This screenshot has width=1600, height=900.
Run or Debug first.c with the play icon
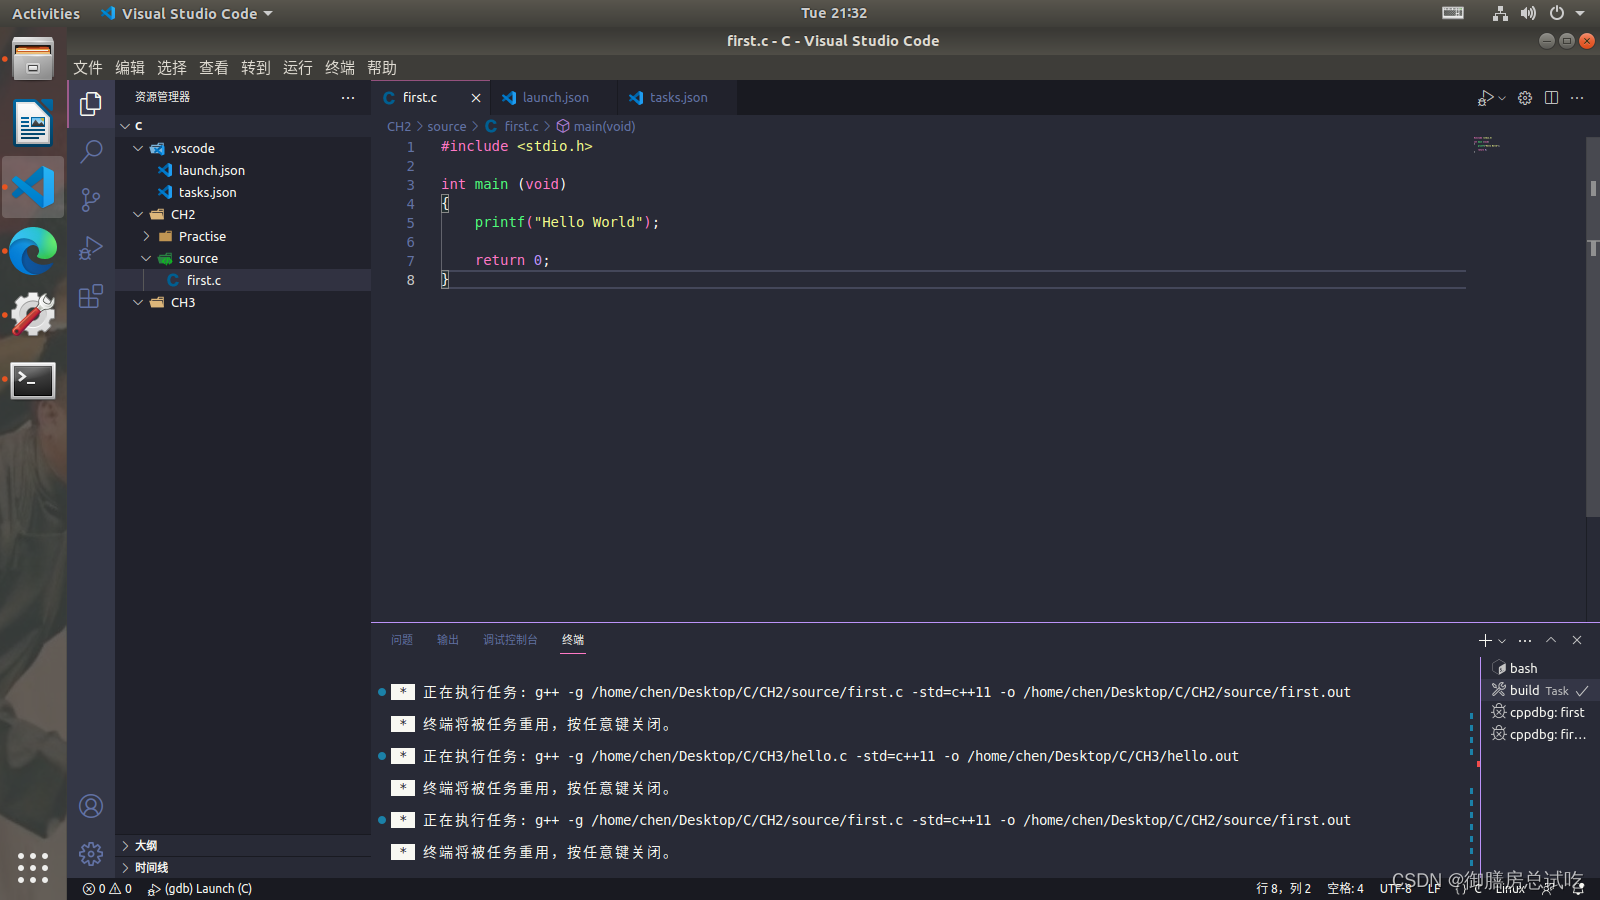(1485, 97)
